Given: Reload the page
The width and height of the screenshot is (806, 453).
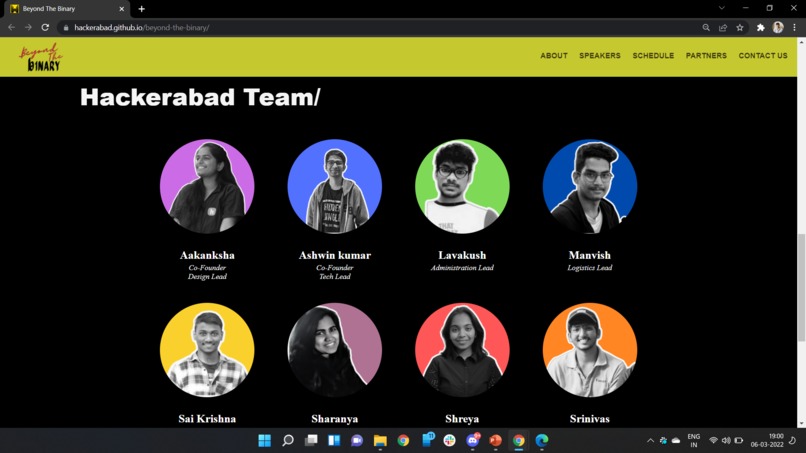Looking at the screenshot, I should [45, 27].
